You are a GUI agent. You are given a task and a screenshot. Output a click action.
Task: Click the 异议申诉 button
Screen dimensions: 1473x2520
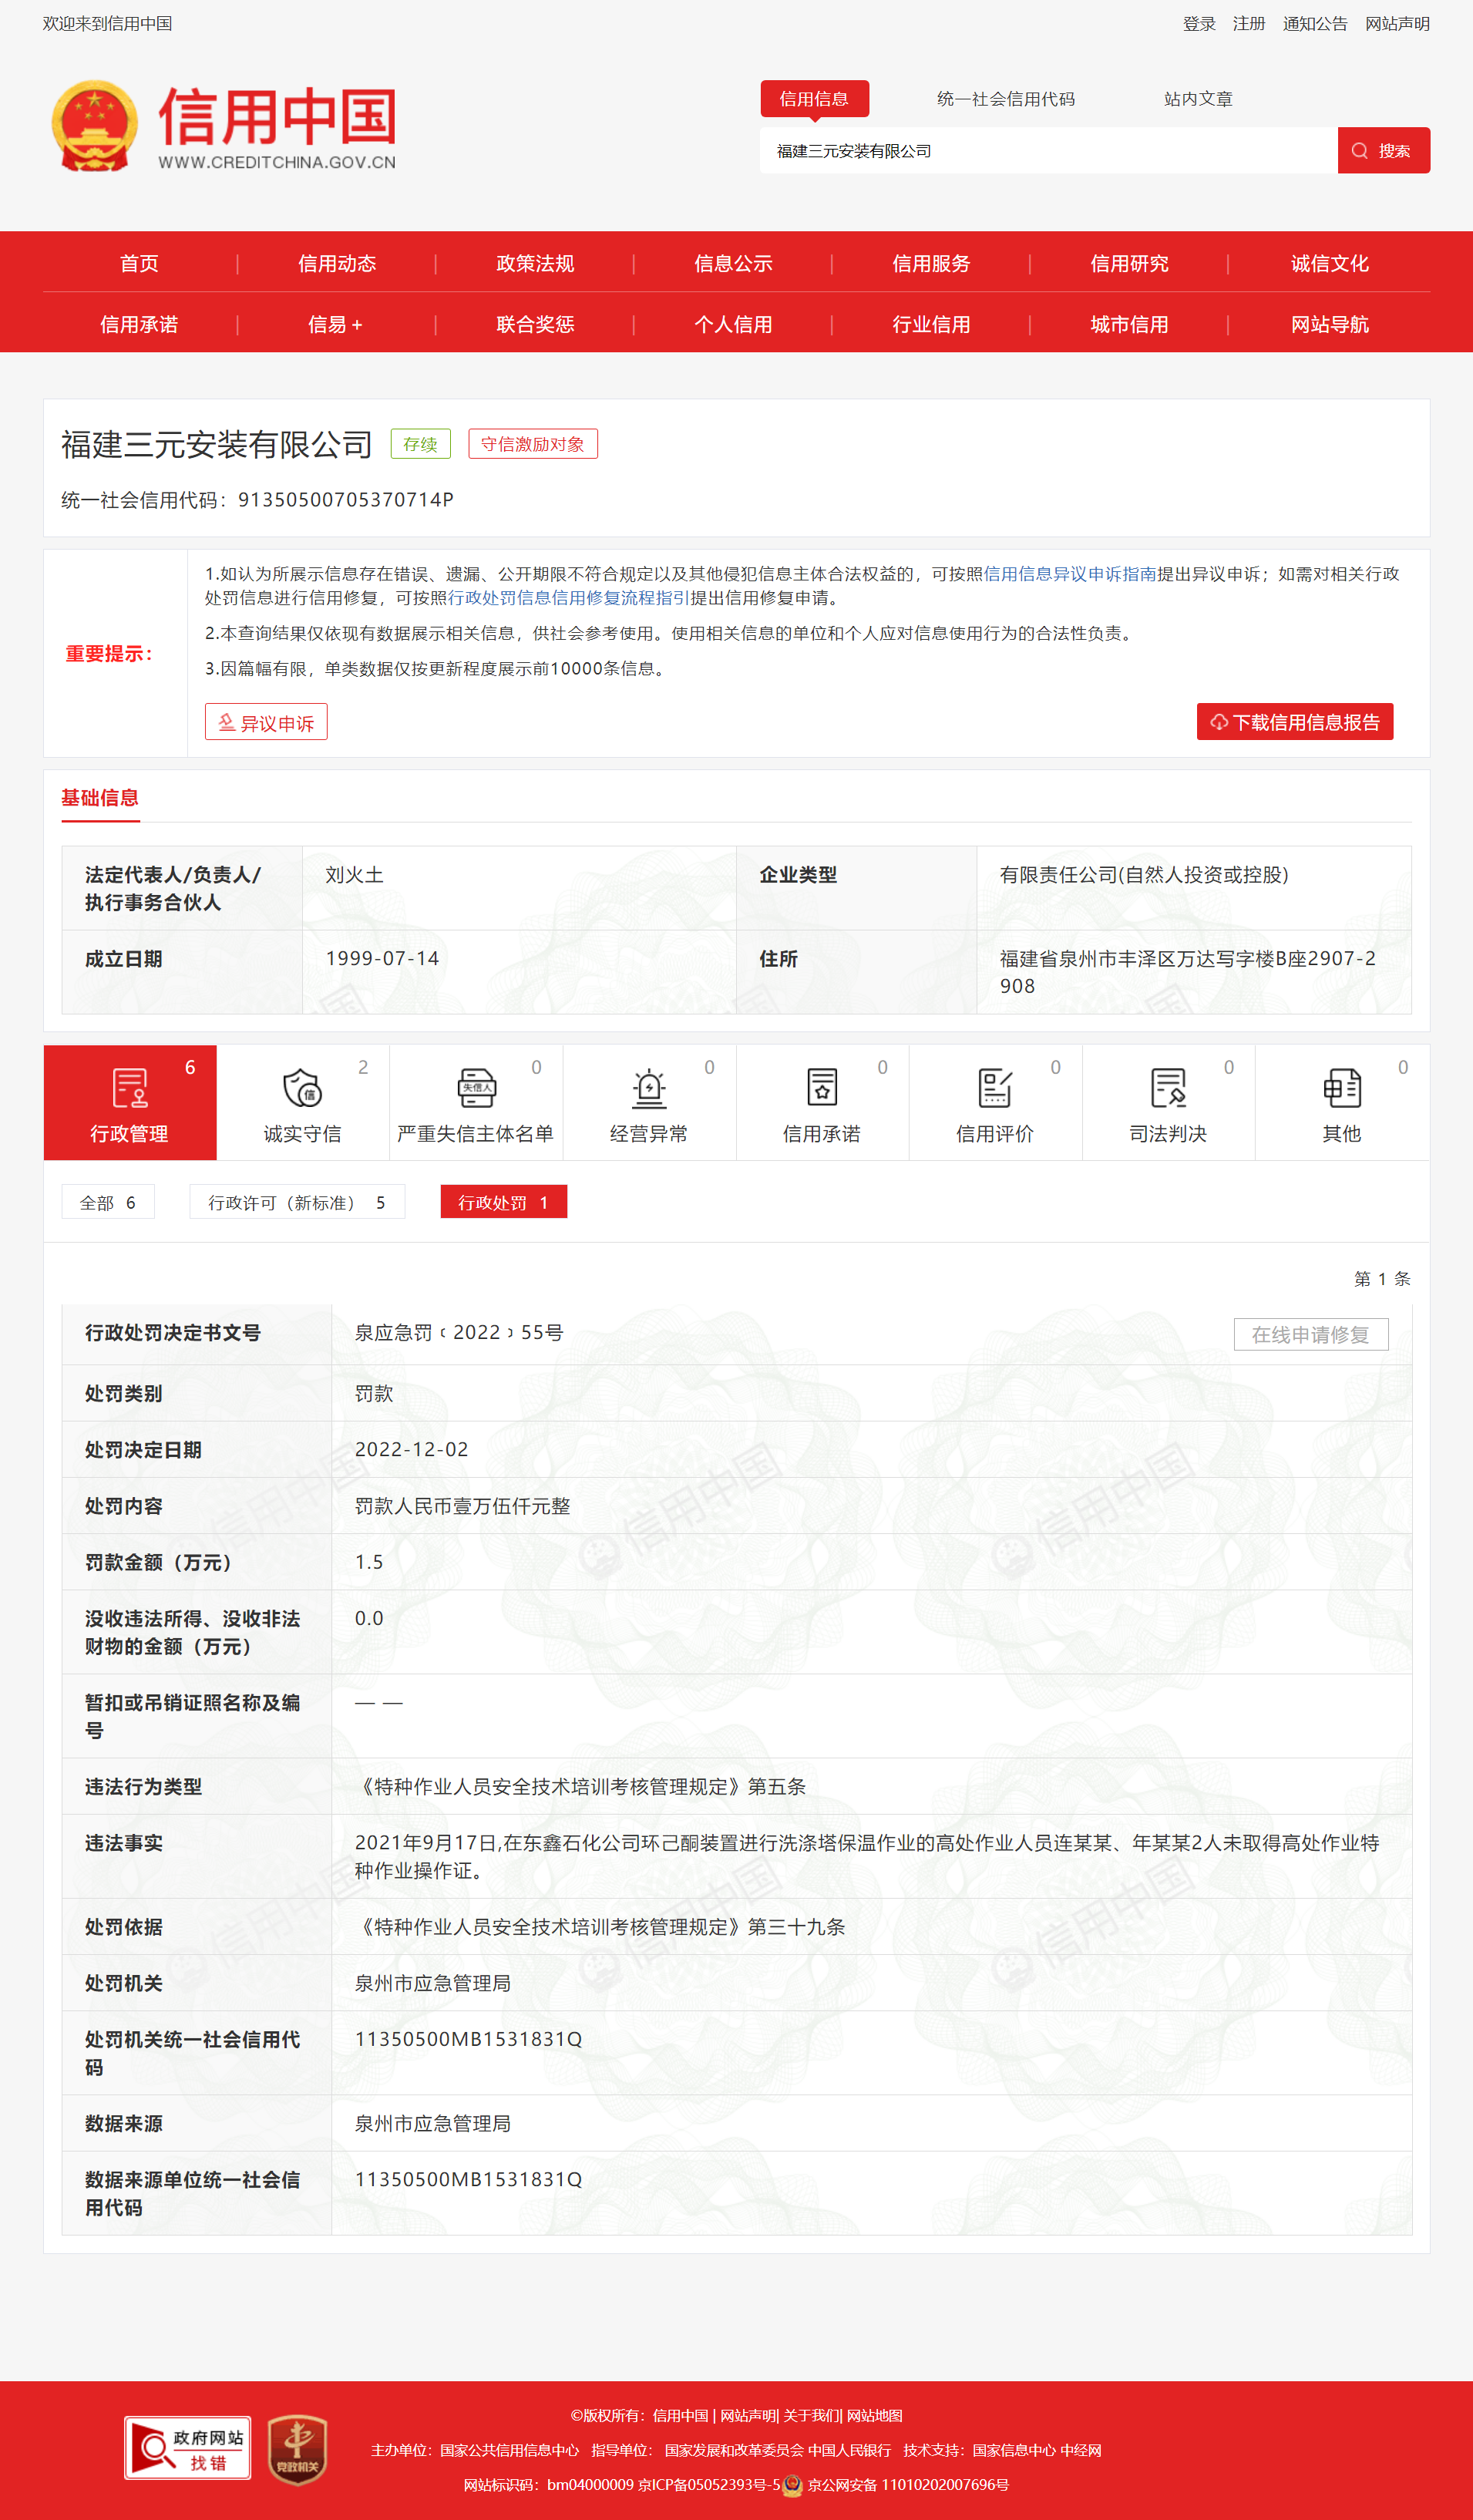(x=266, y=722)
